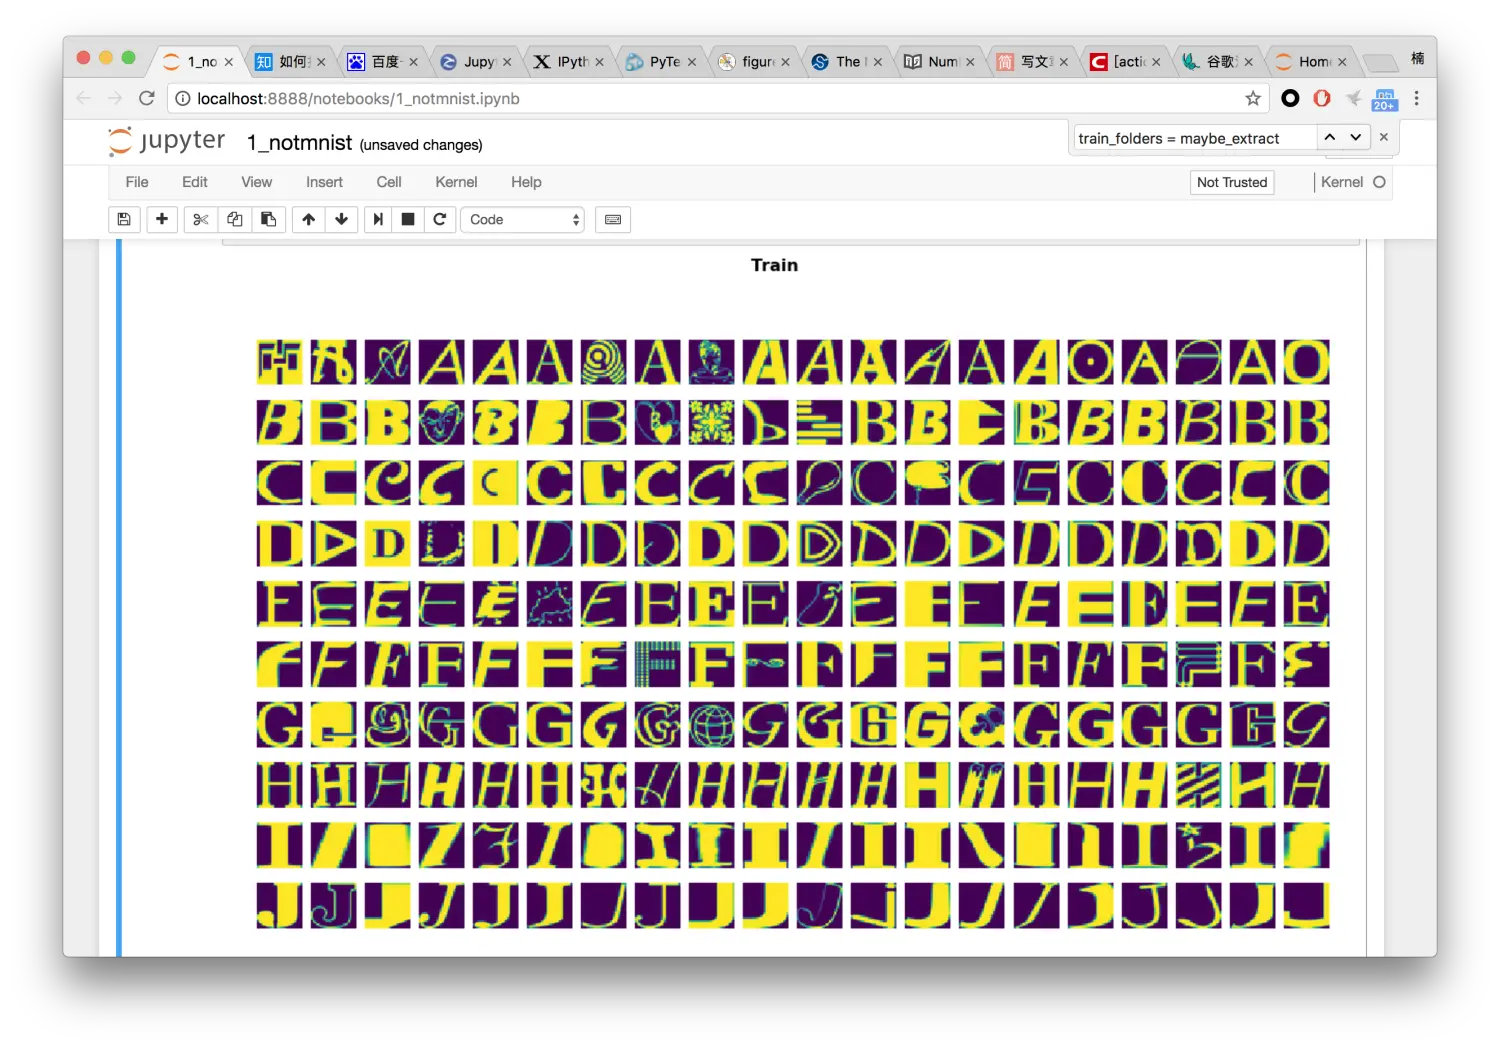
Task: Switch to the figure browser tab
Action: 753,62
